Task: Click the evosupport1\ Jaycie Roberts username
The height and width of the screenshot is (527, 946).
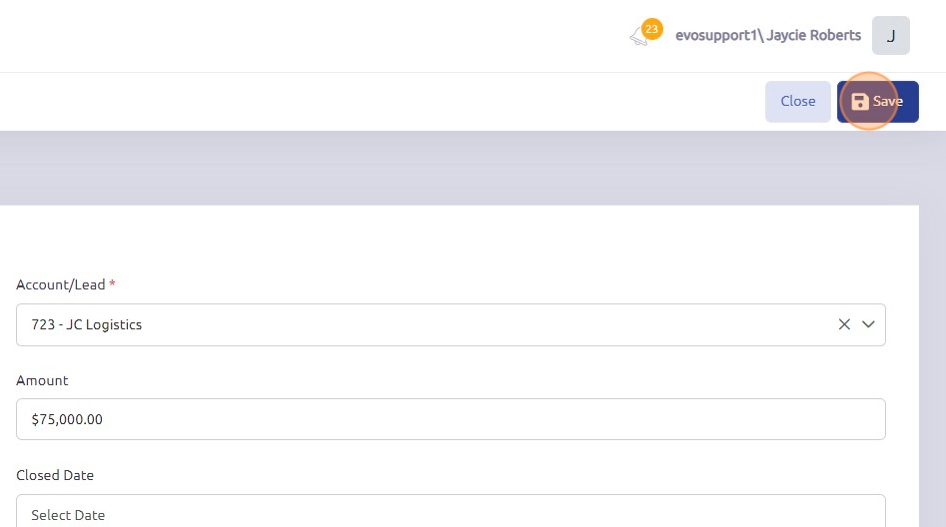Action: click(x=767, y=35)
